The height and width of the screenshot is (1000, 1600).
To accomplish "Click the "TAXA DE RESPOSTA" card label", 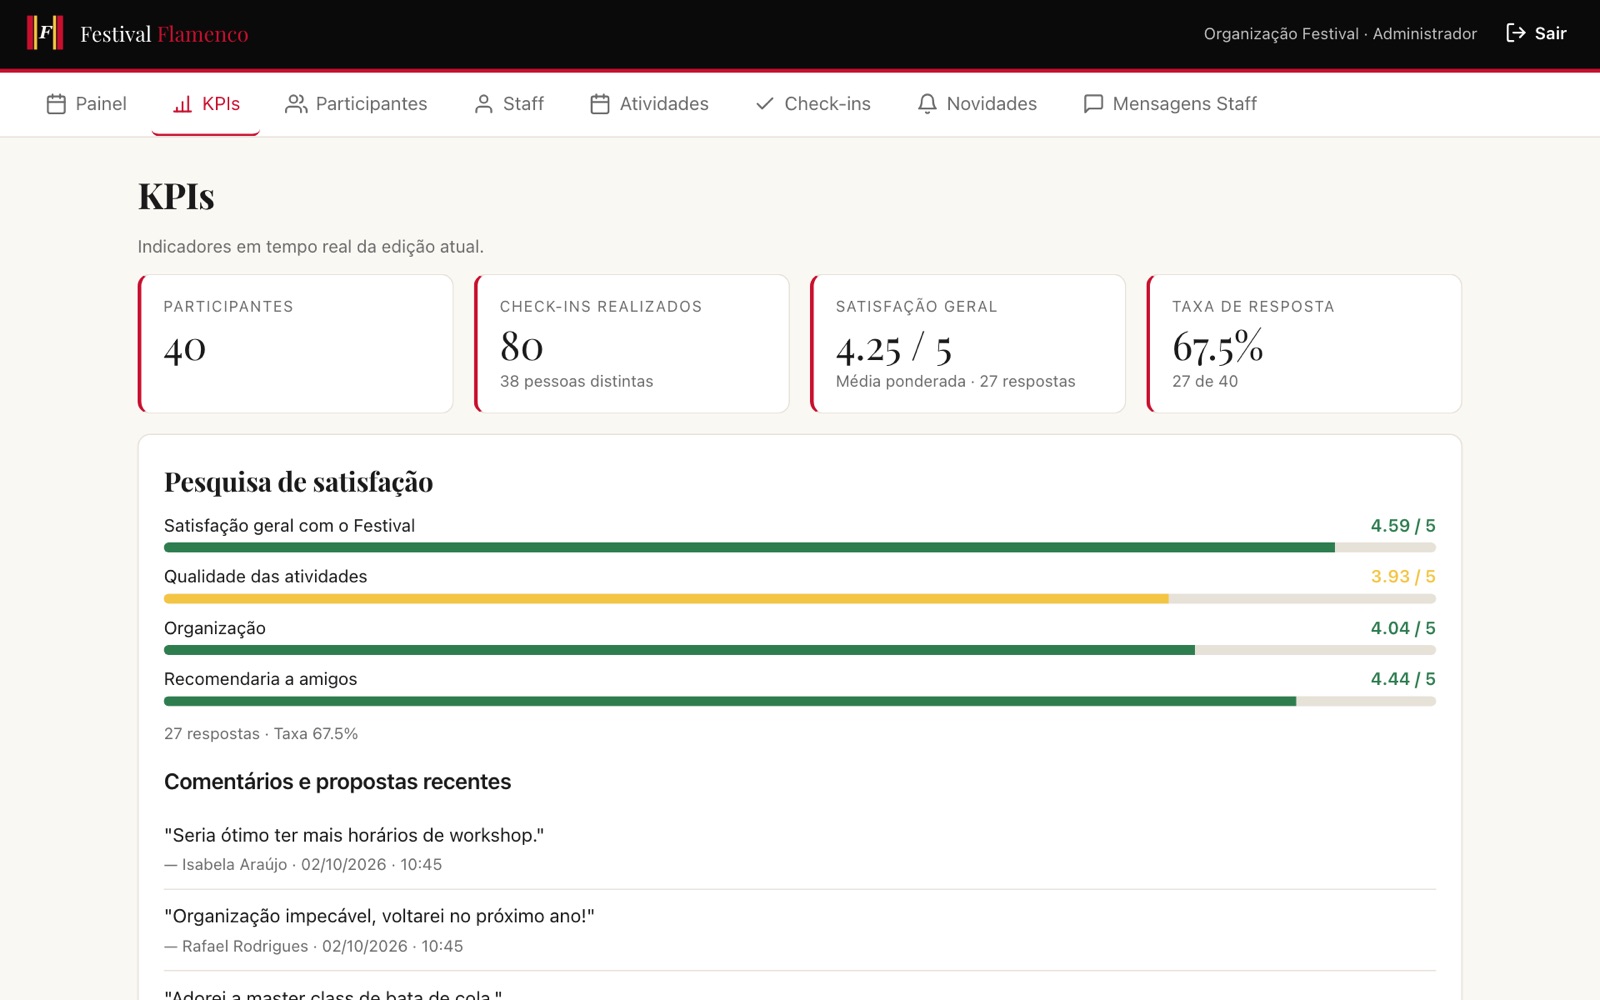I will pos(1253,307).
